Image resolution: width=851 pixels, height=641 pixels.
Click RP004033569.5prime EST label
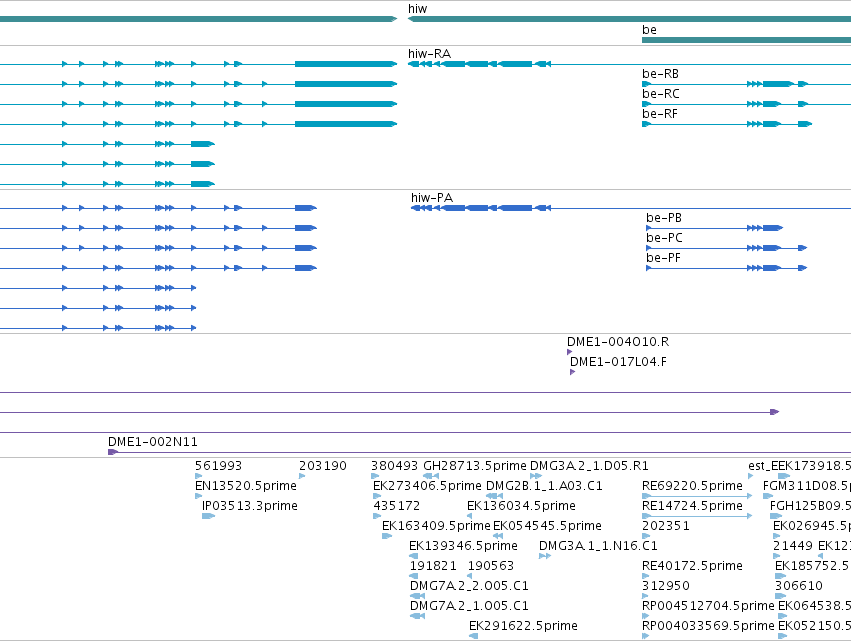708,626
